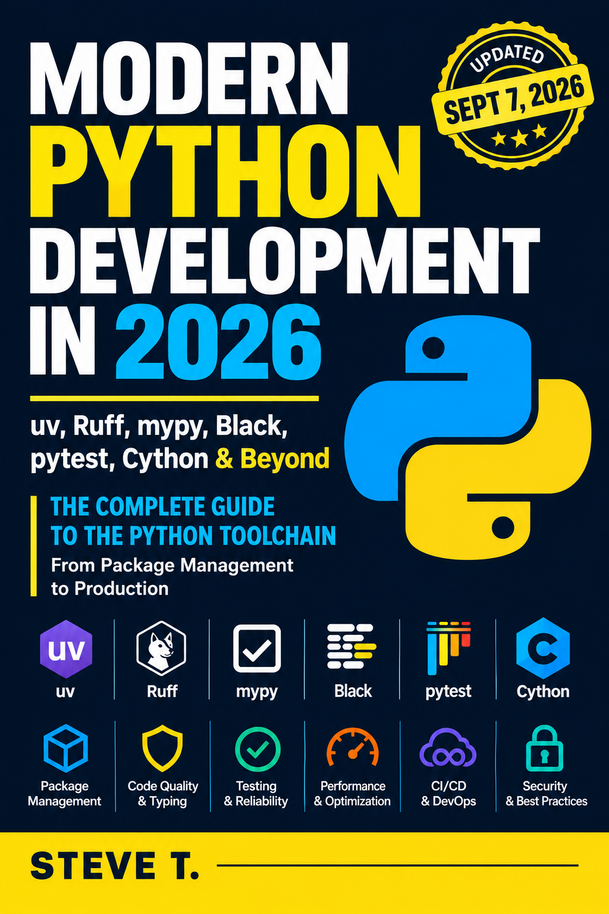Click the 'uv, Ruff, mypy, Black,' line

point(159,428)
